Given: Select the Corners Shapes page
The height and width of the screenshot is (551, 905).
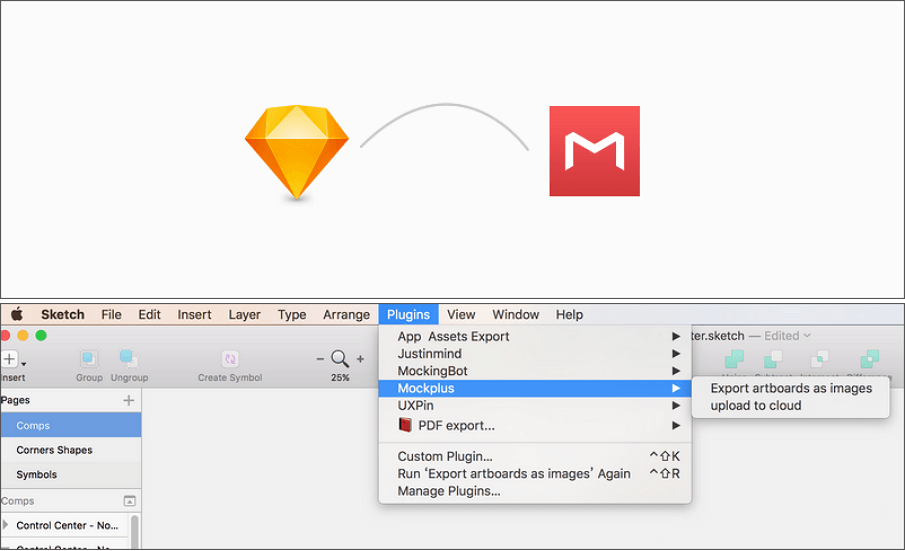Looking at the screenshot, I should (x=70, y=450).
